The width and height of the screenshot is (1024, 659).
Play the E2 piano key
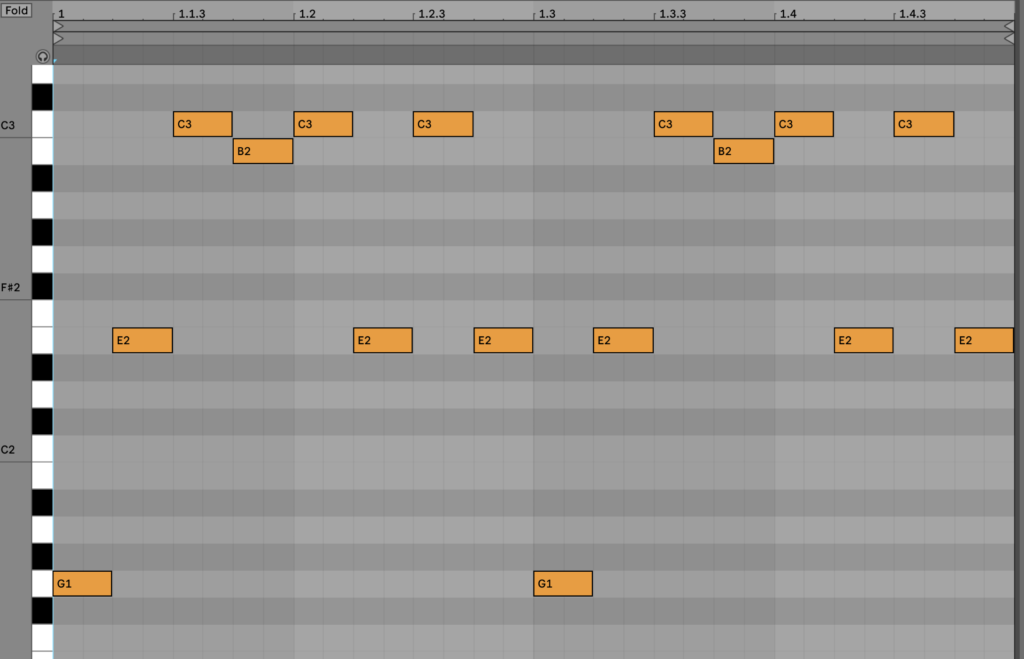(42, 340)
